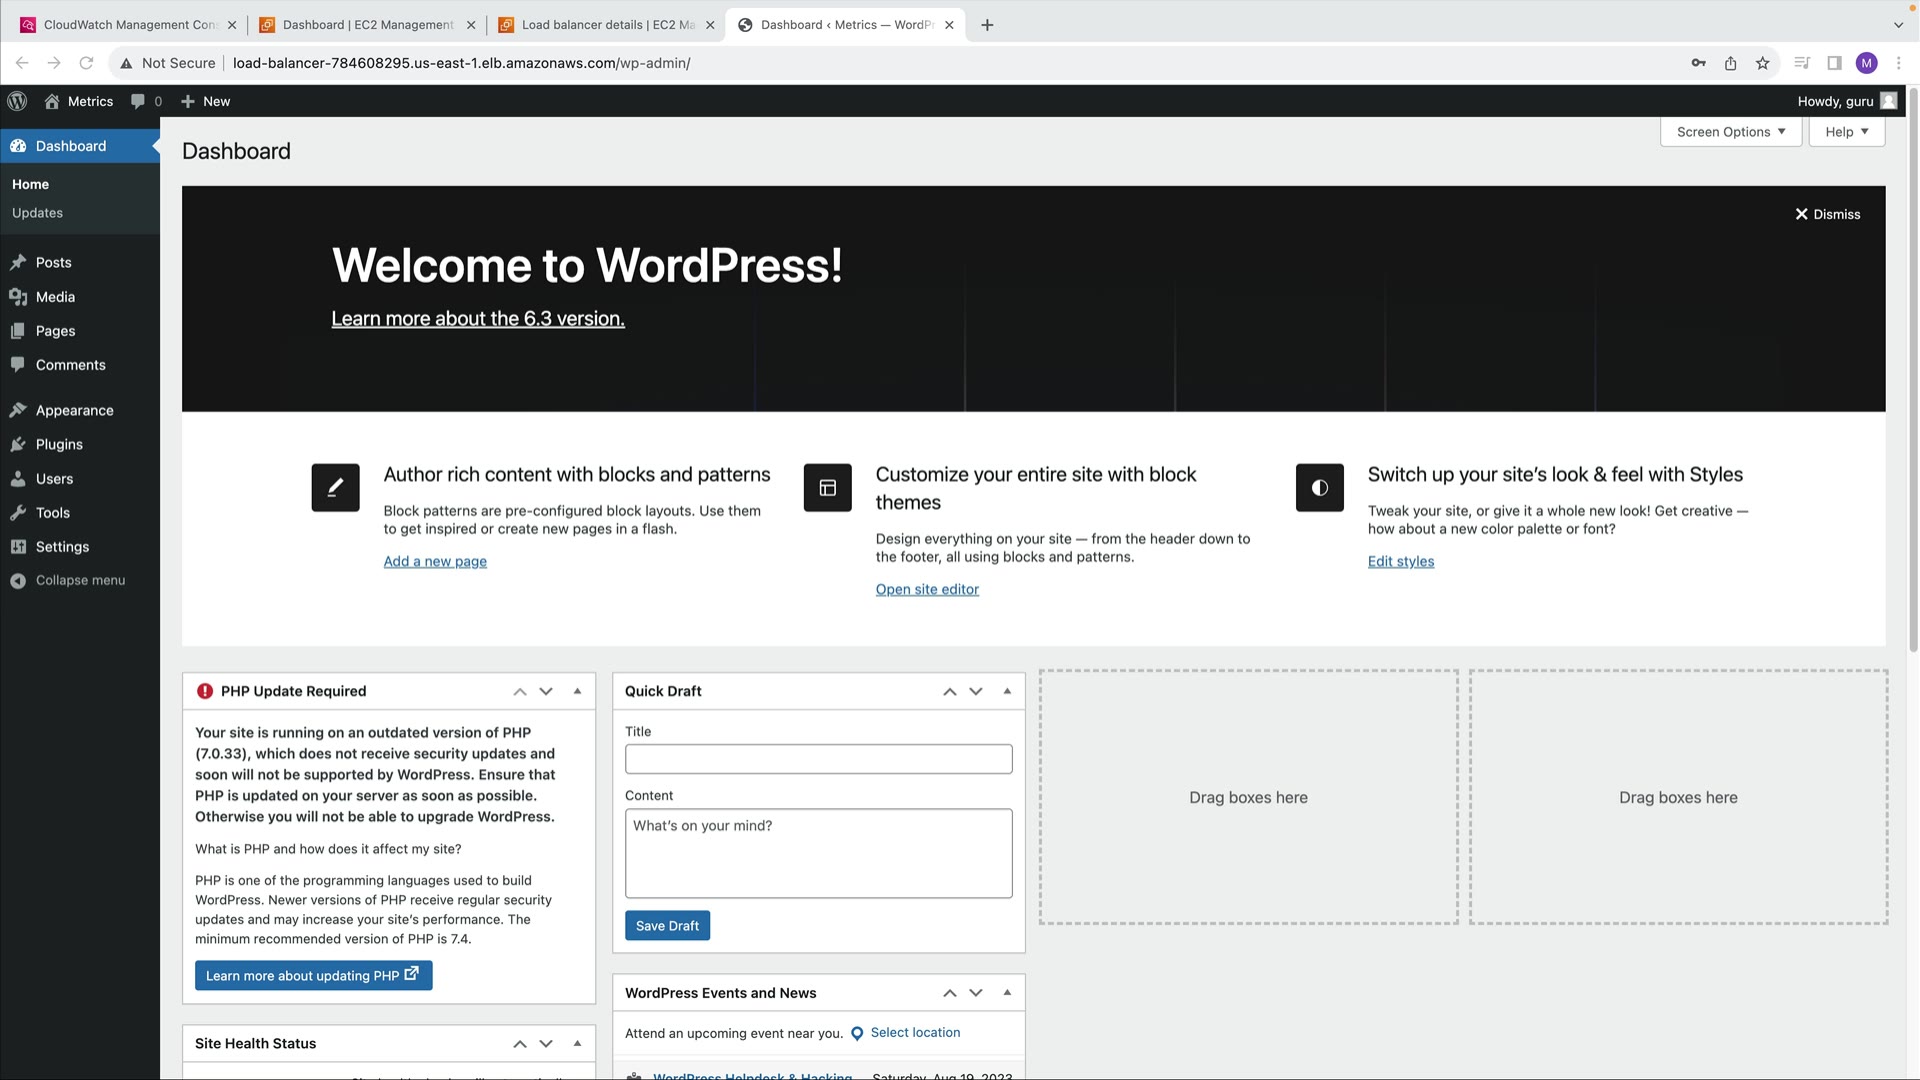The width and height of the screenshot is (1920, 1080).
Task: Switch to the Load balancer details tab
Action: coord(606,25)
